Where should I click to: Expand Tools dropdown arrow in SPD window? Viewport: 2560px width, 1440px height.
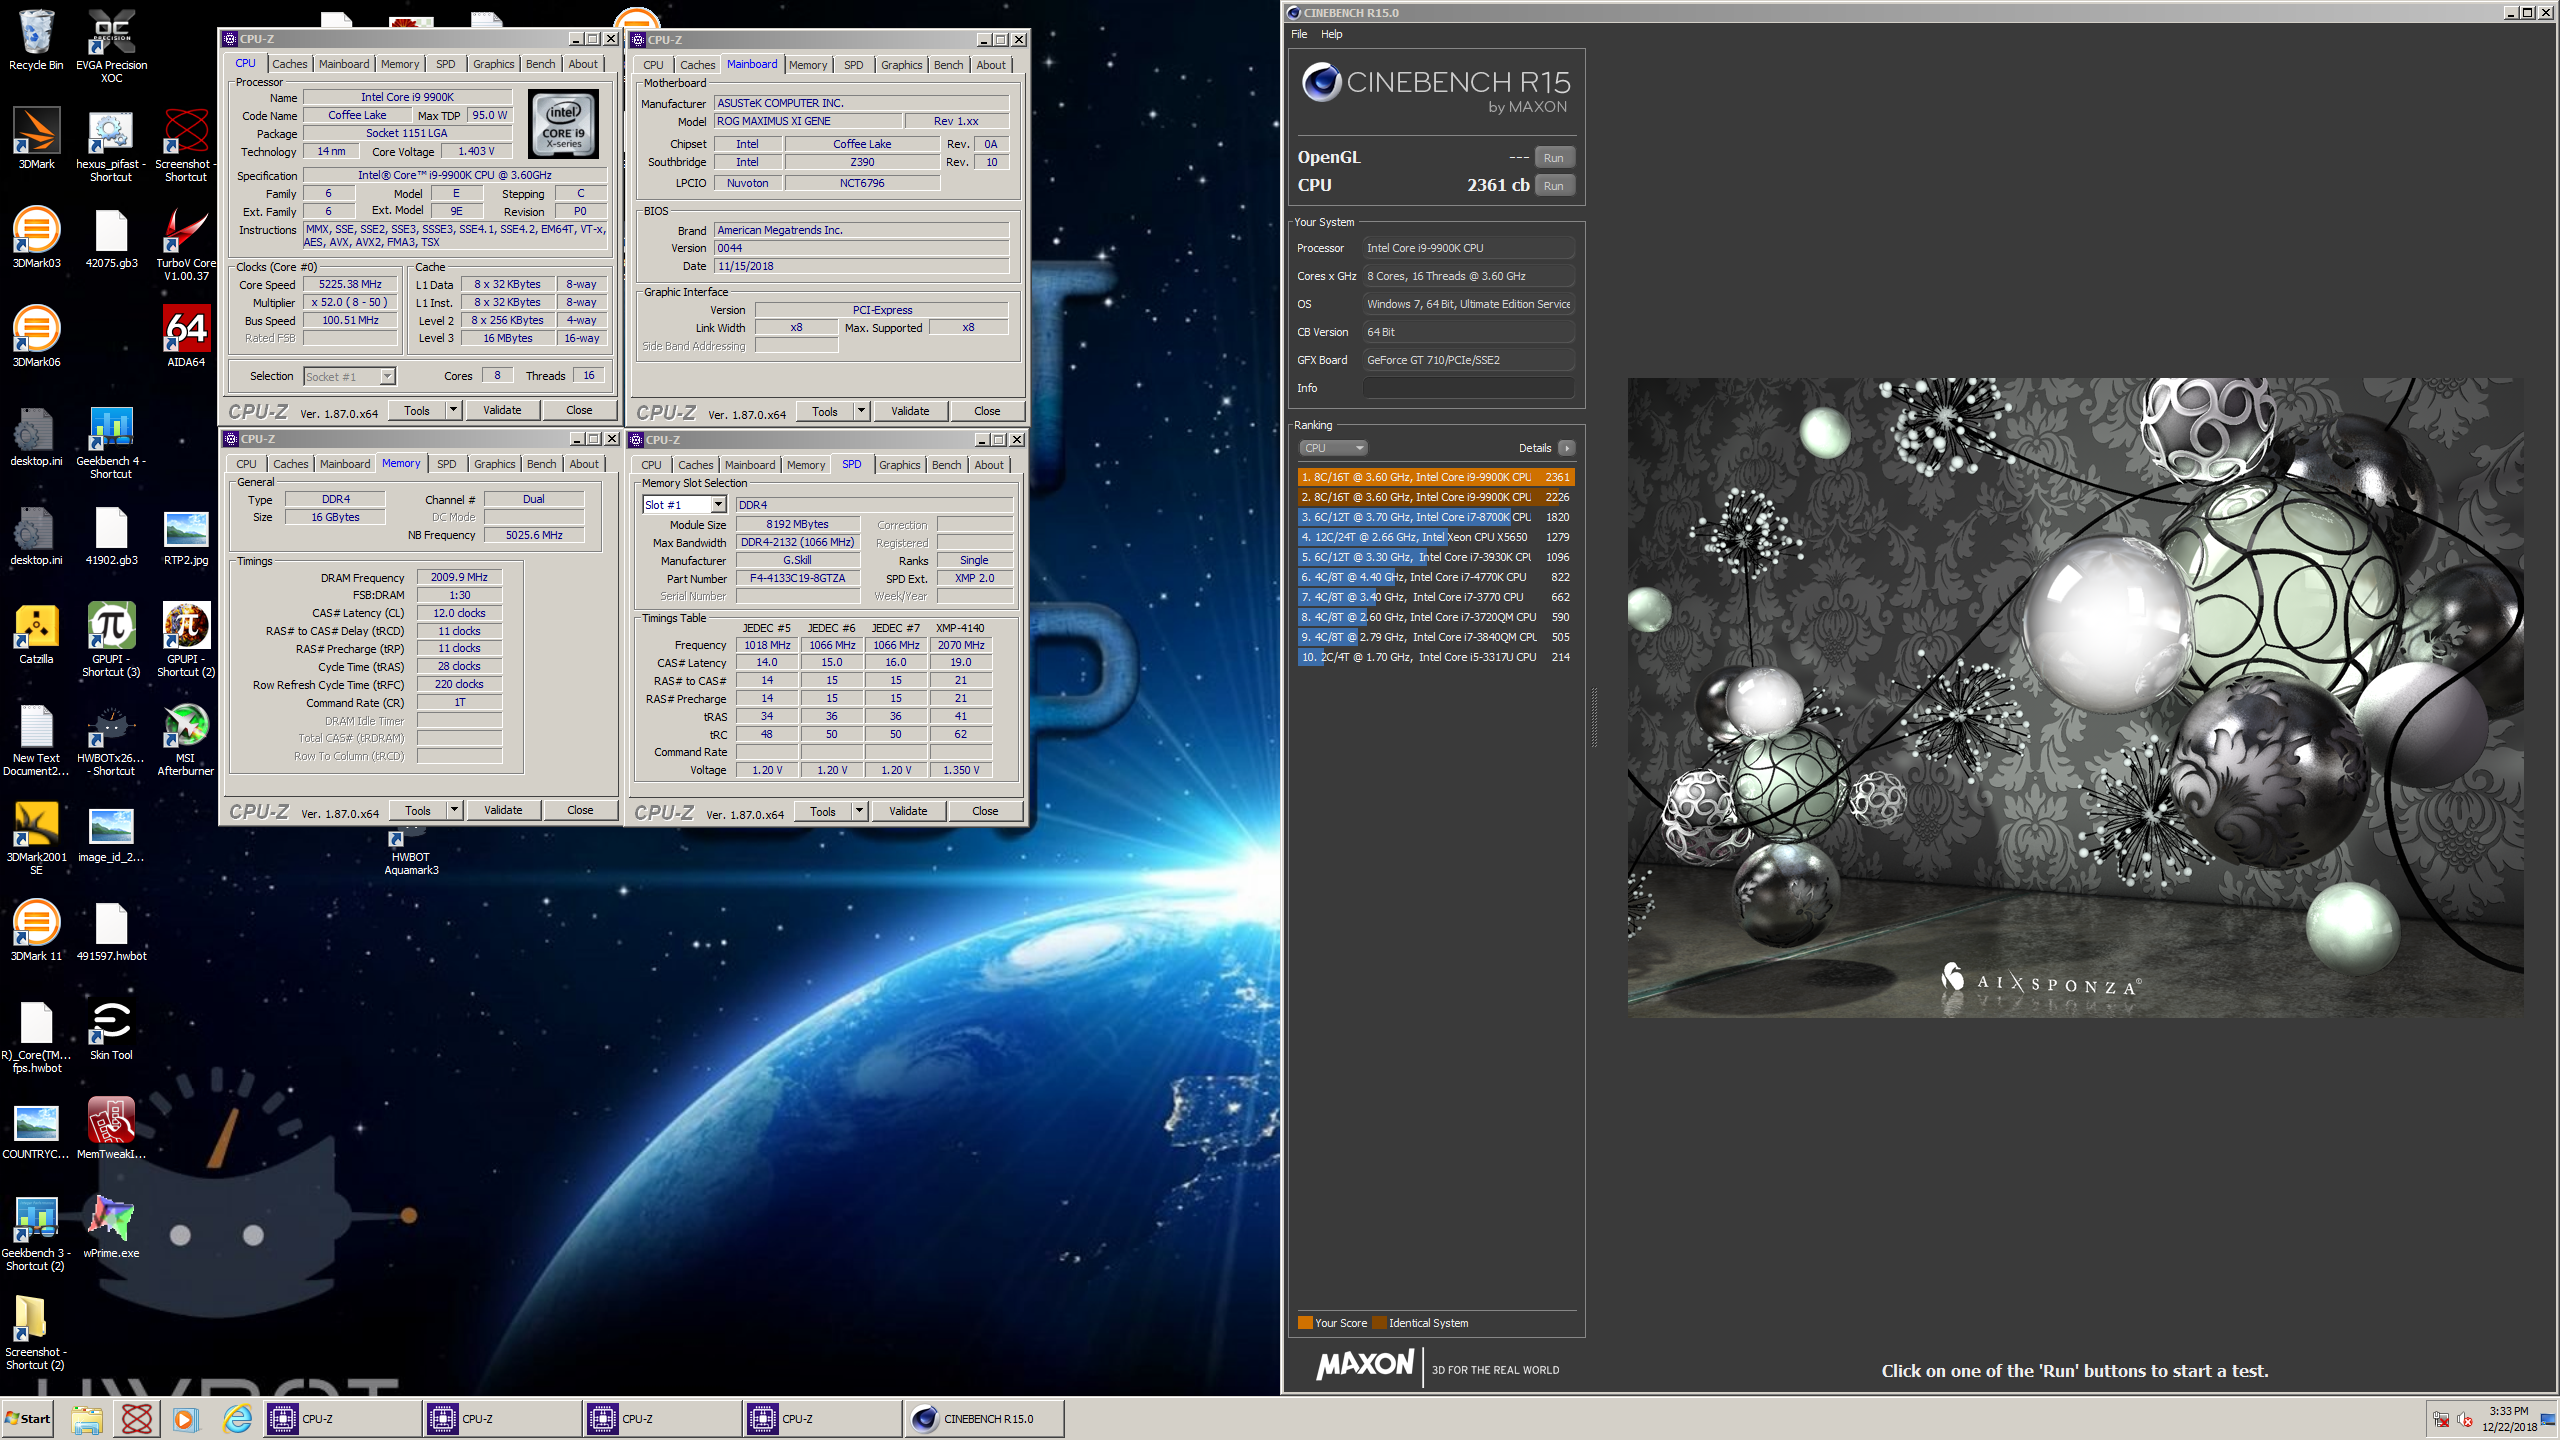859,811
